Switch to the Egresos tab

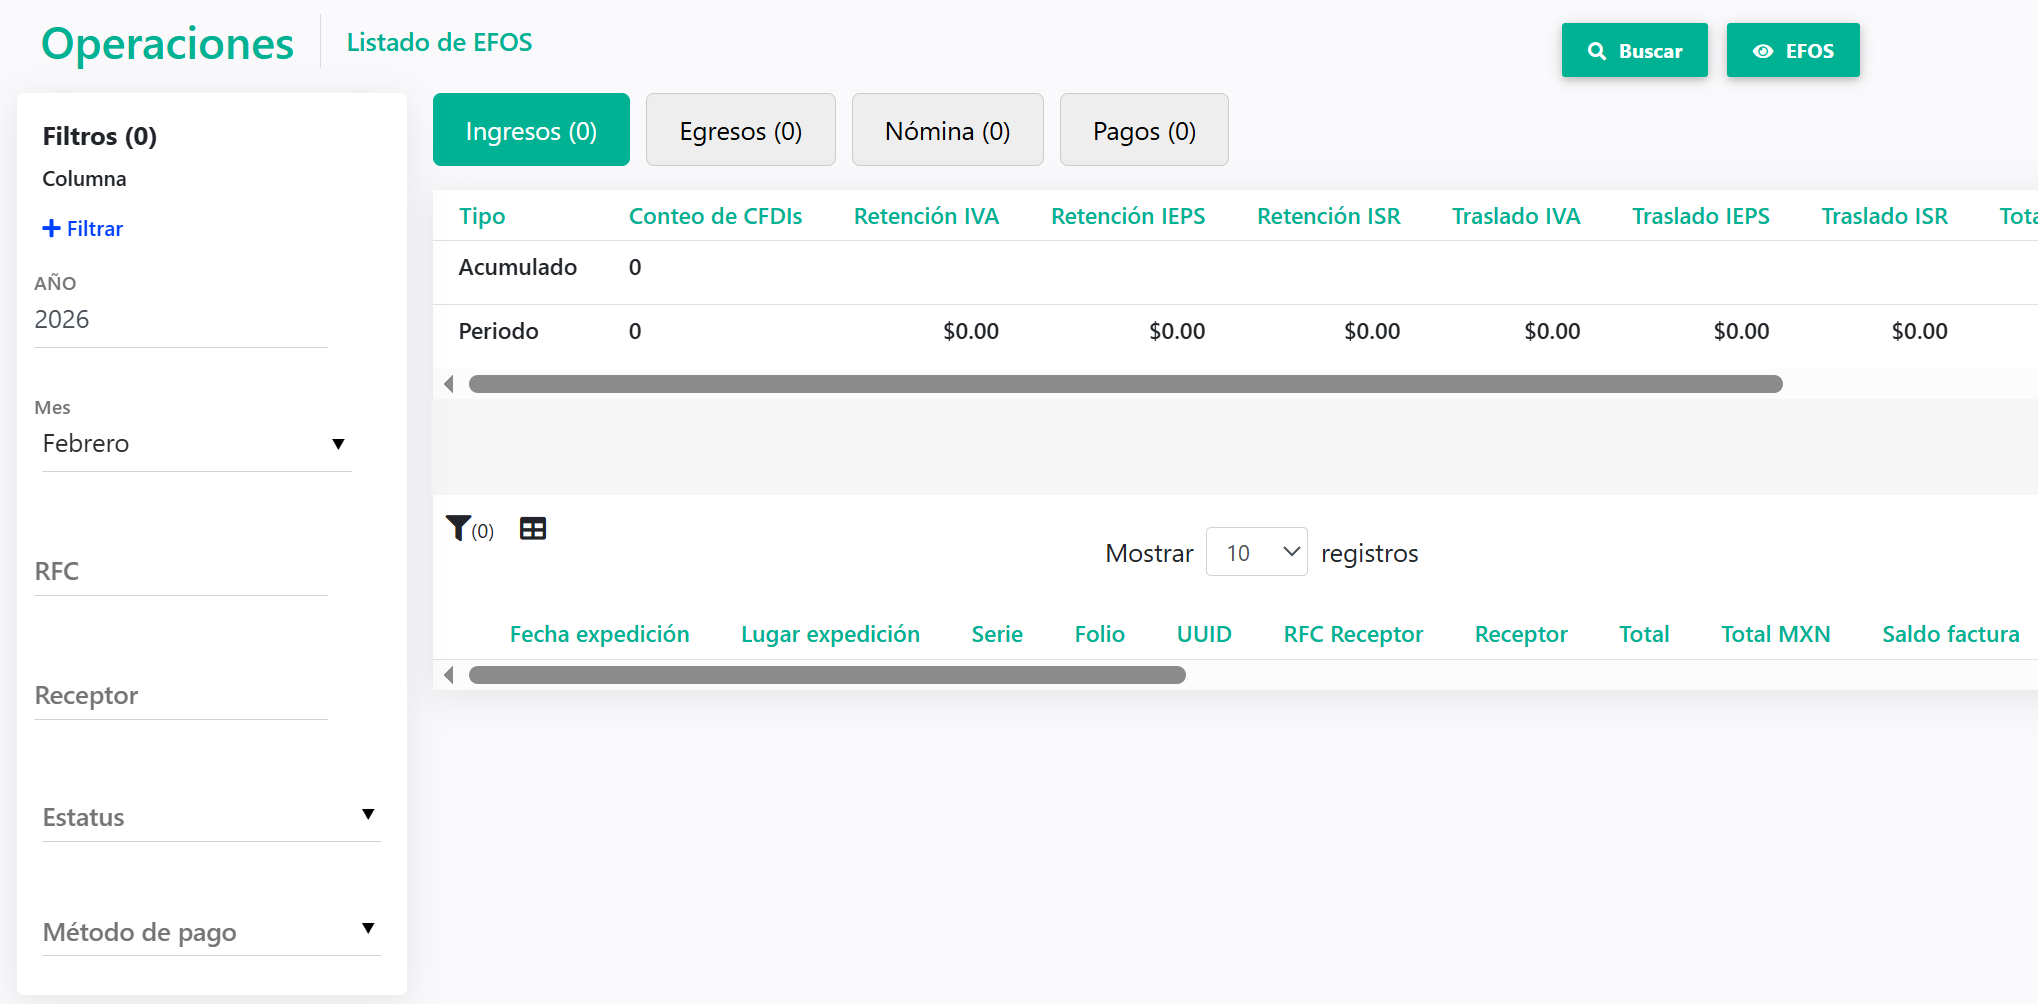(x=740, y=130)
